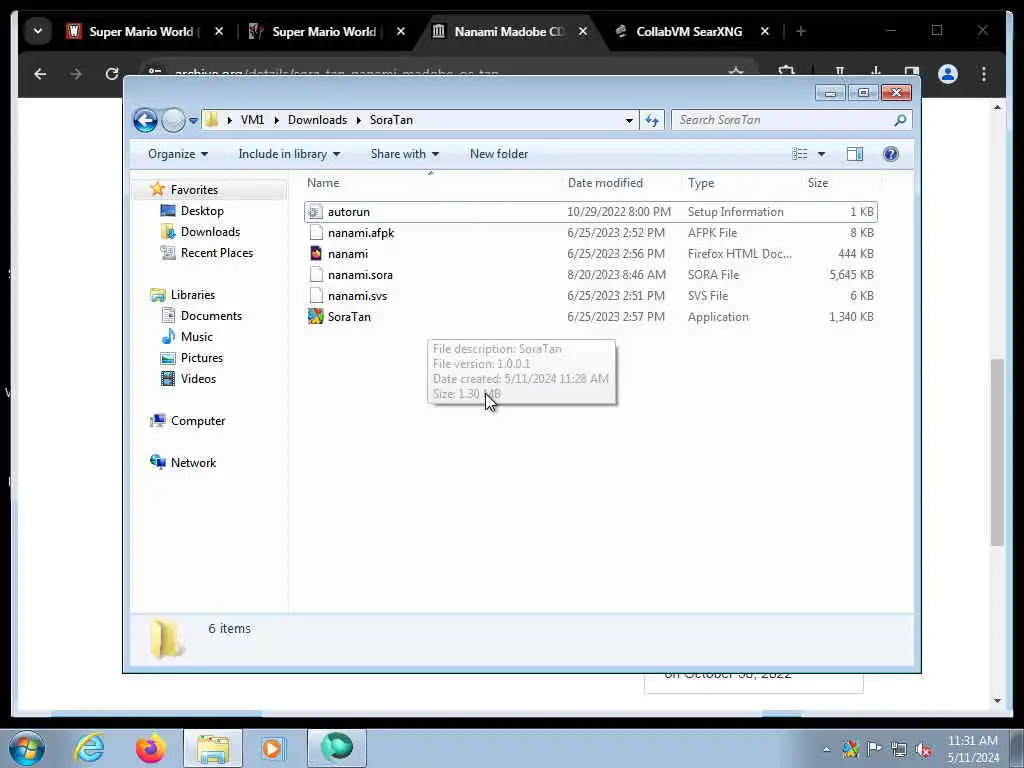Click the browser tab search dropdown
1024x768 pixels.
click(38, 31)
